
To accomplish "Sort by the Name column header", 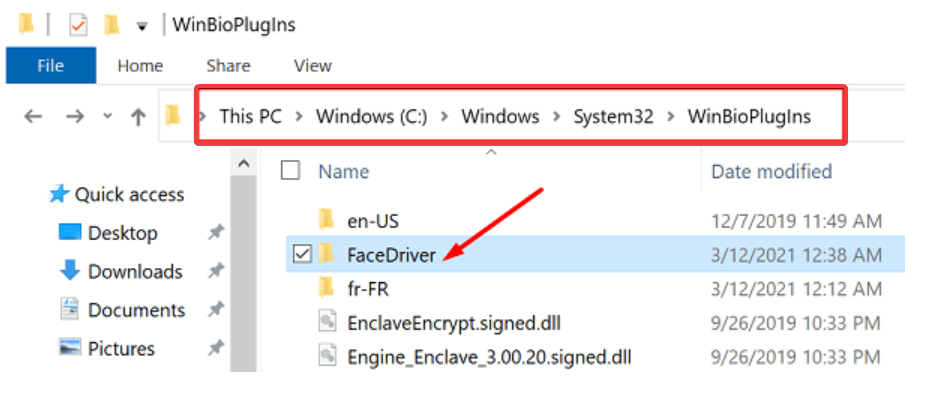I will (344, 172).
